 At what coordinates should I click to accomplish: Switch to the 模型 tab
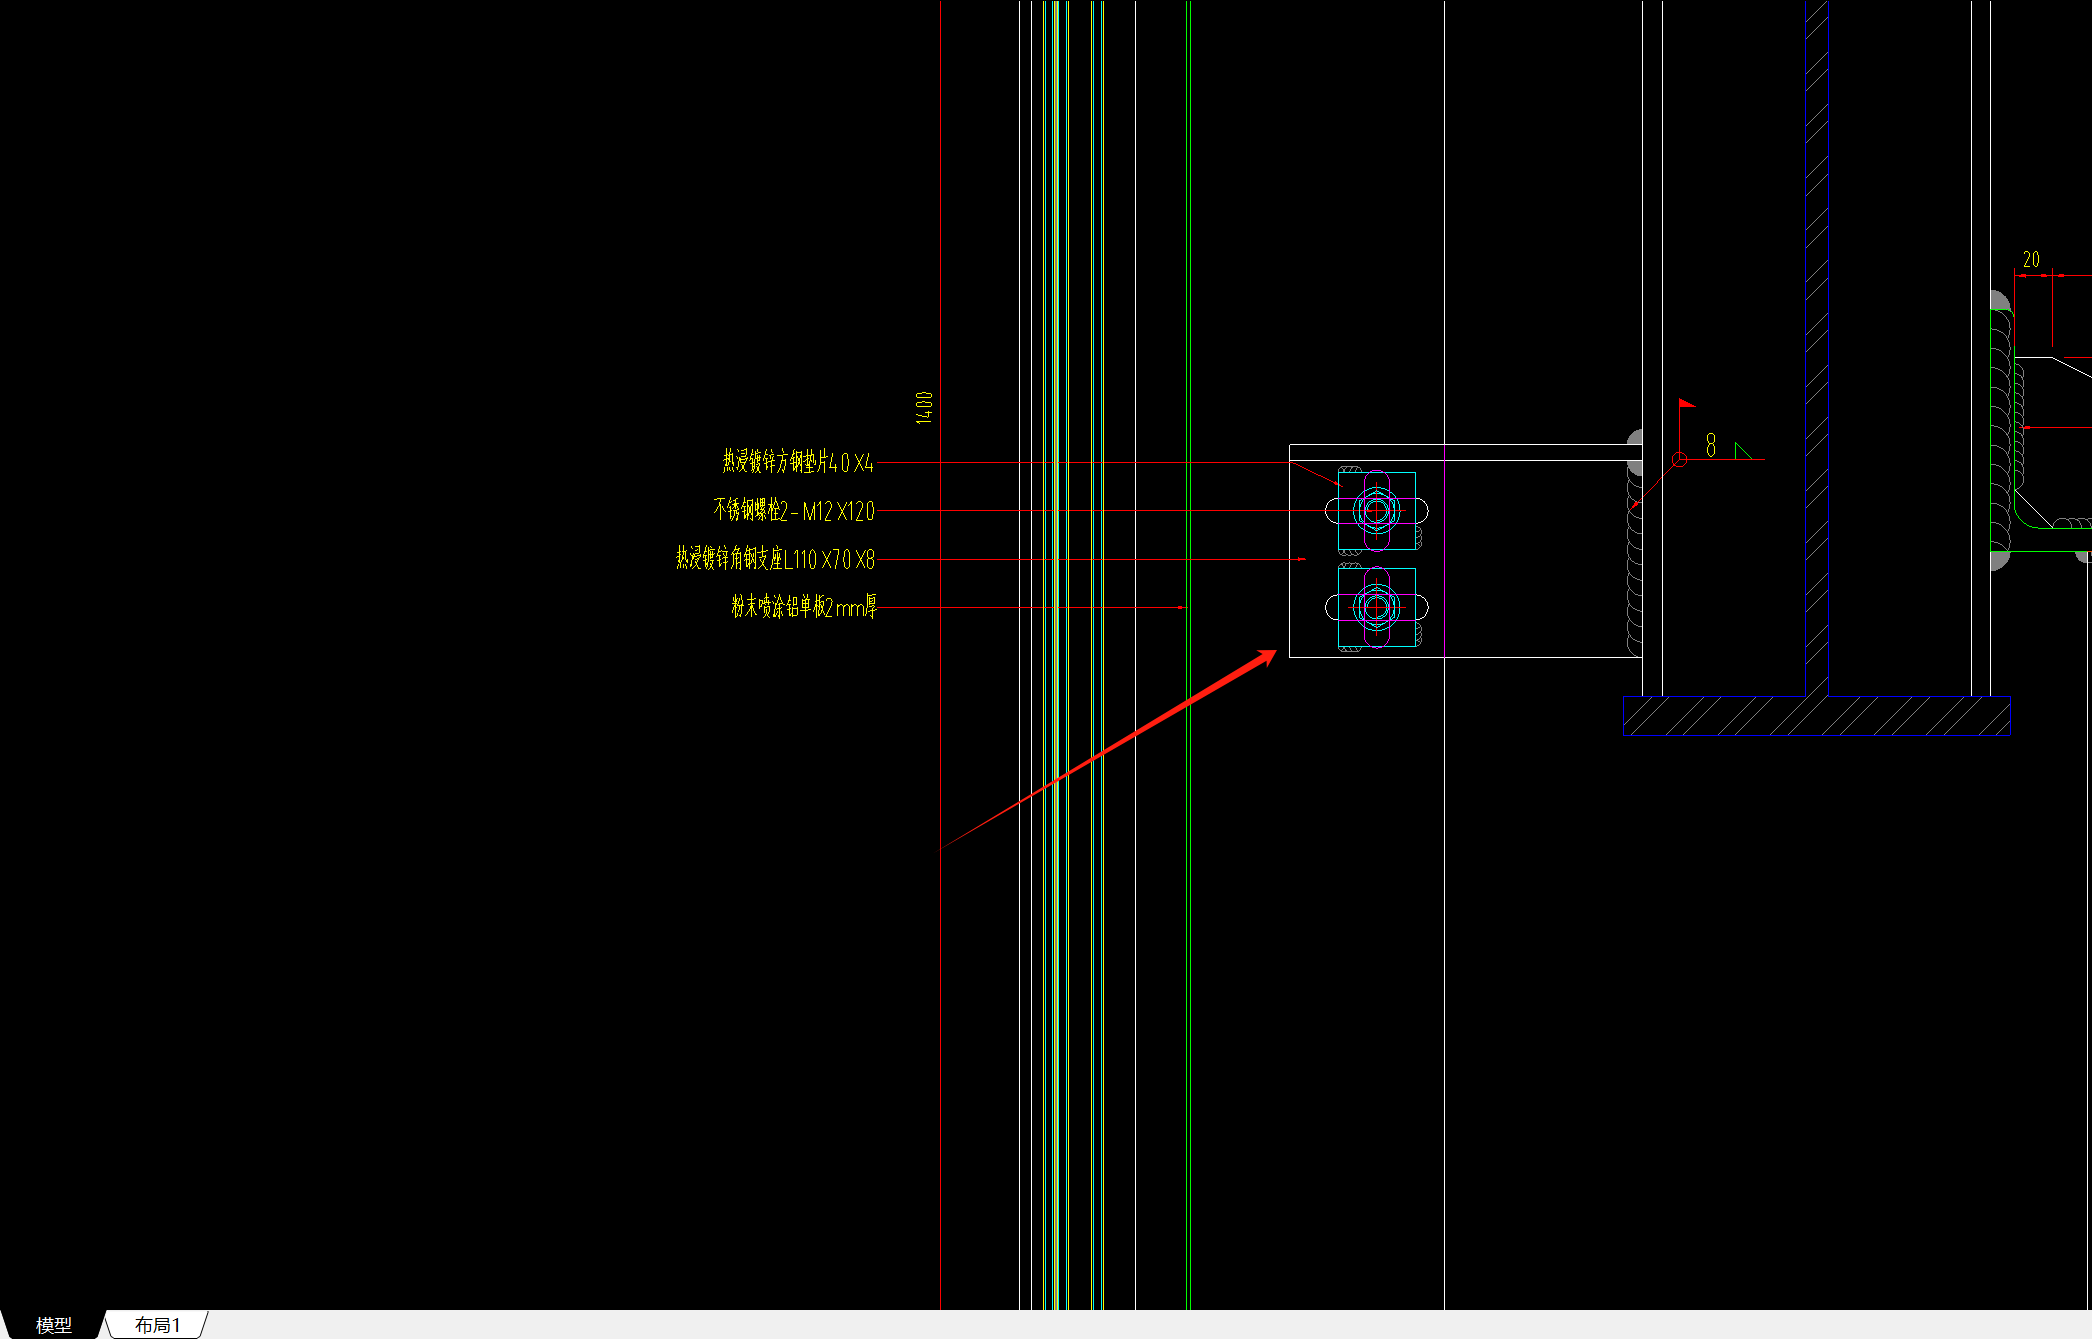[x=54, y=1325]
